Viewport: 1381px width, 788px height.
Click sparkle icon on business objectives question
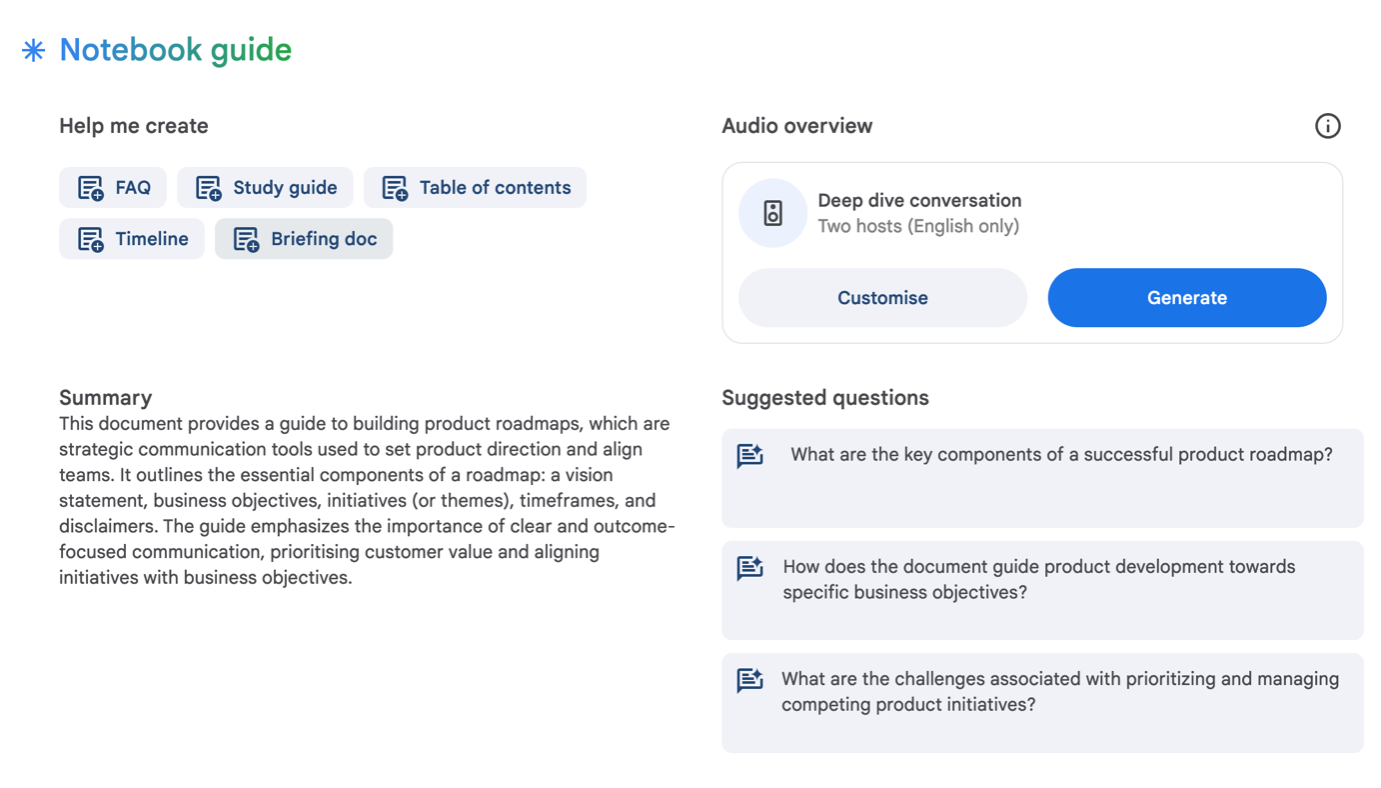[x=750, y=568]
